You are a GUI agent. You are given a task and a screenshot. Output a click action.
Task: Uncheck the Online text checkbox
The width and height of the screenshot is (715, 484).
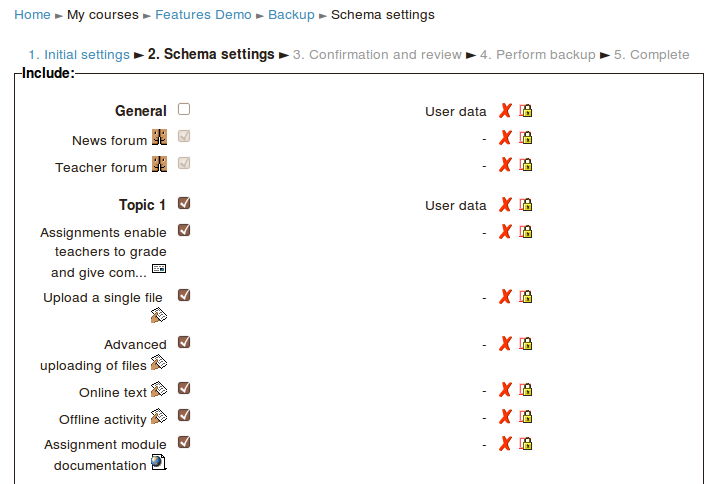[x=184, y=388]
